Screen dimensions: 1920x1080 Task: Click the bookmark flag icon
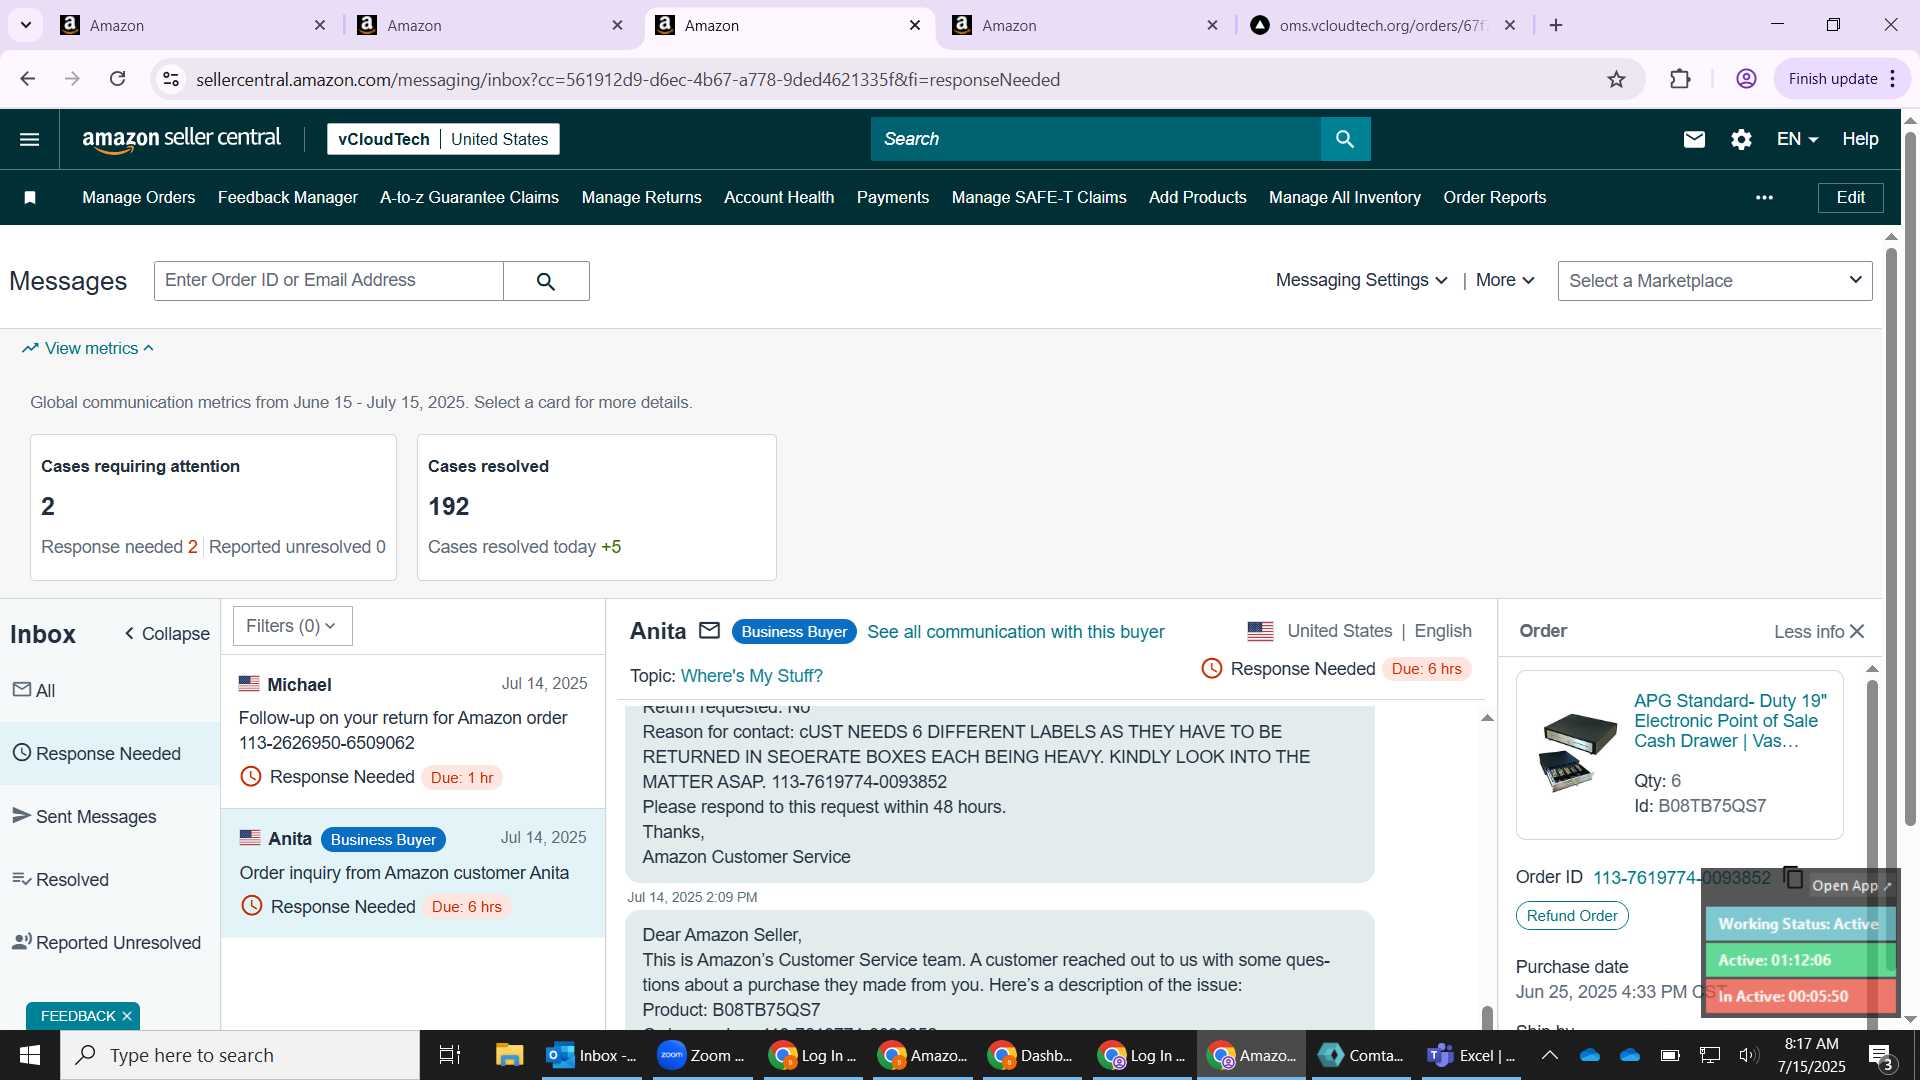point(30,198)
